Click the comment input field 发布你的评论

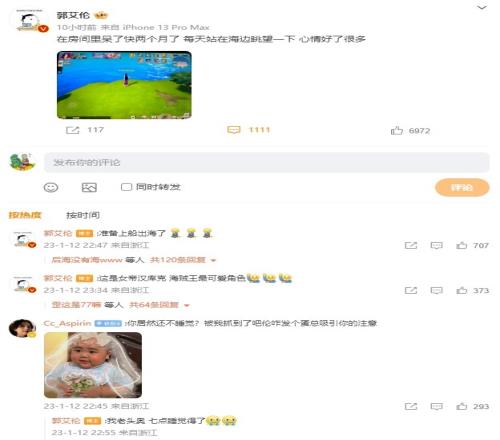point(267,162)
